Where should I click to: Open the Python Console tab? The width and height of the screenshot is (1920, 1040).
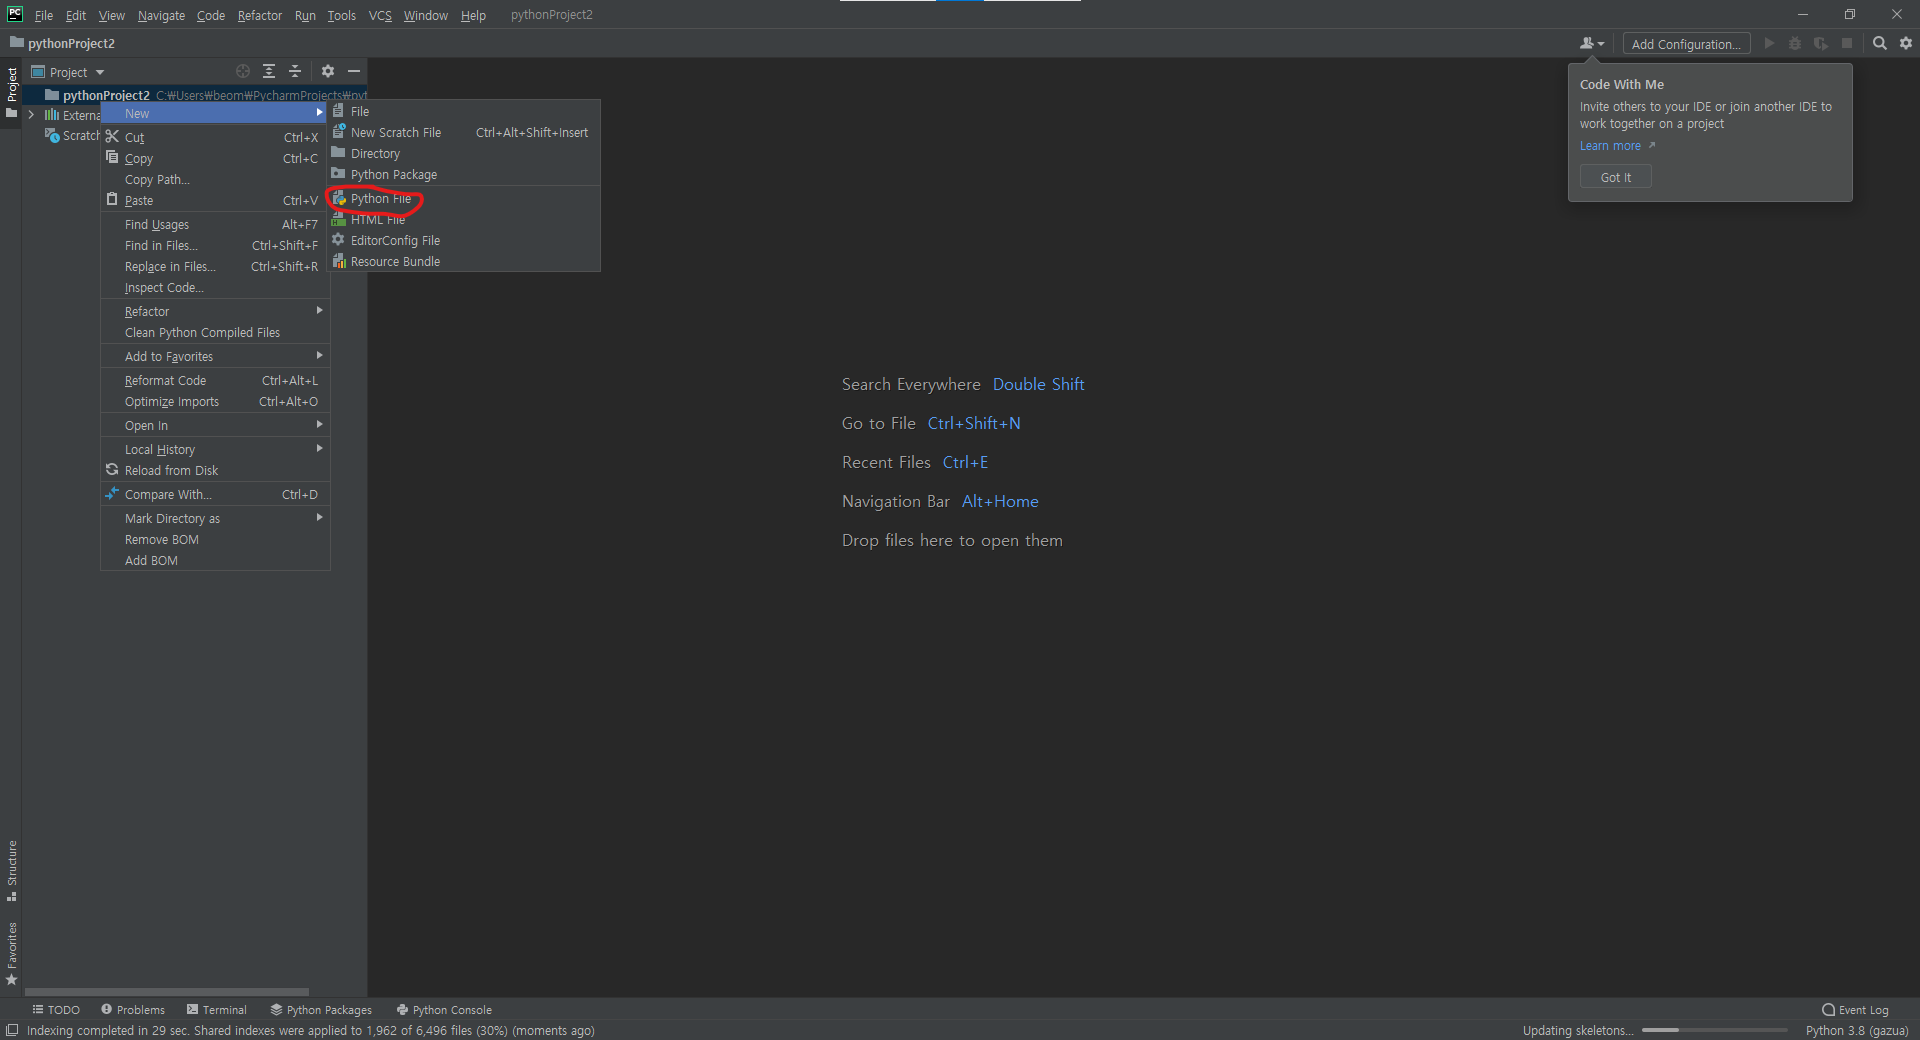point(444,1009)
